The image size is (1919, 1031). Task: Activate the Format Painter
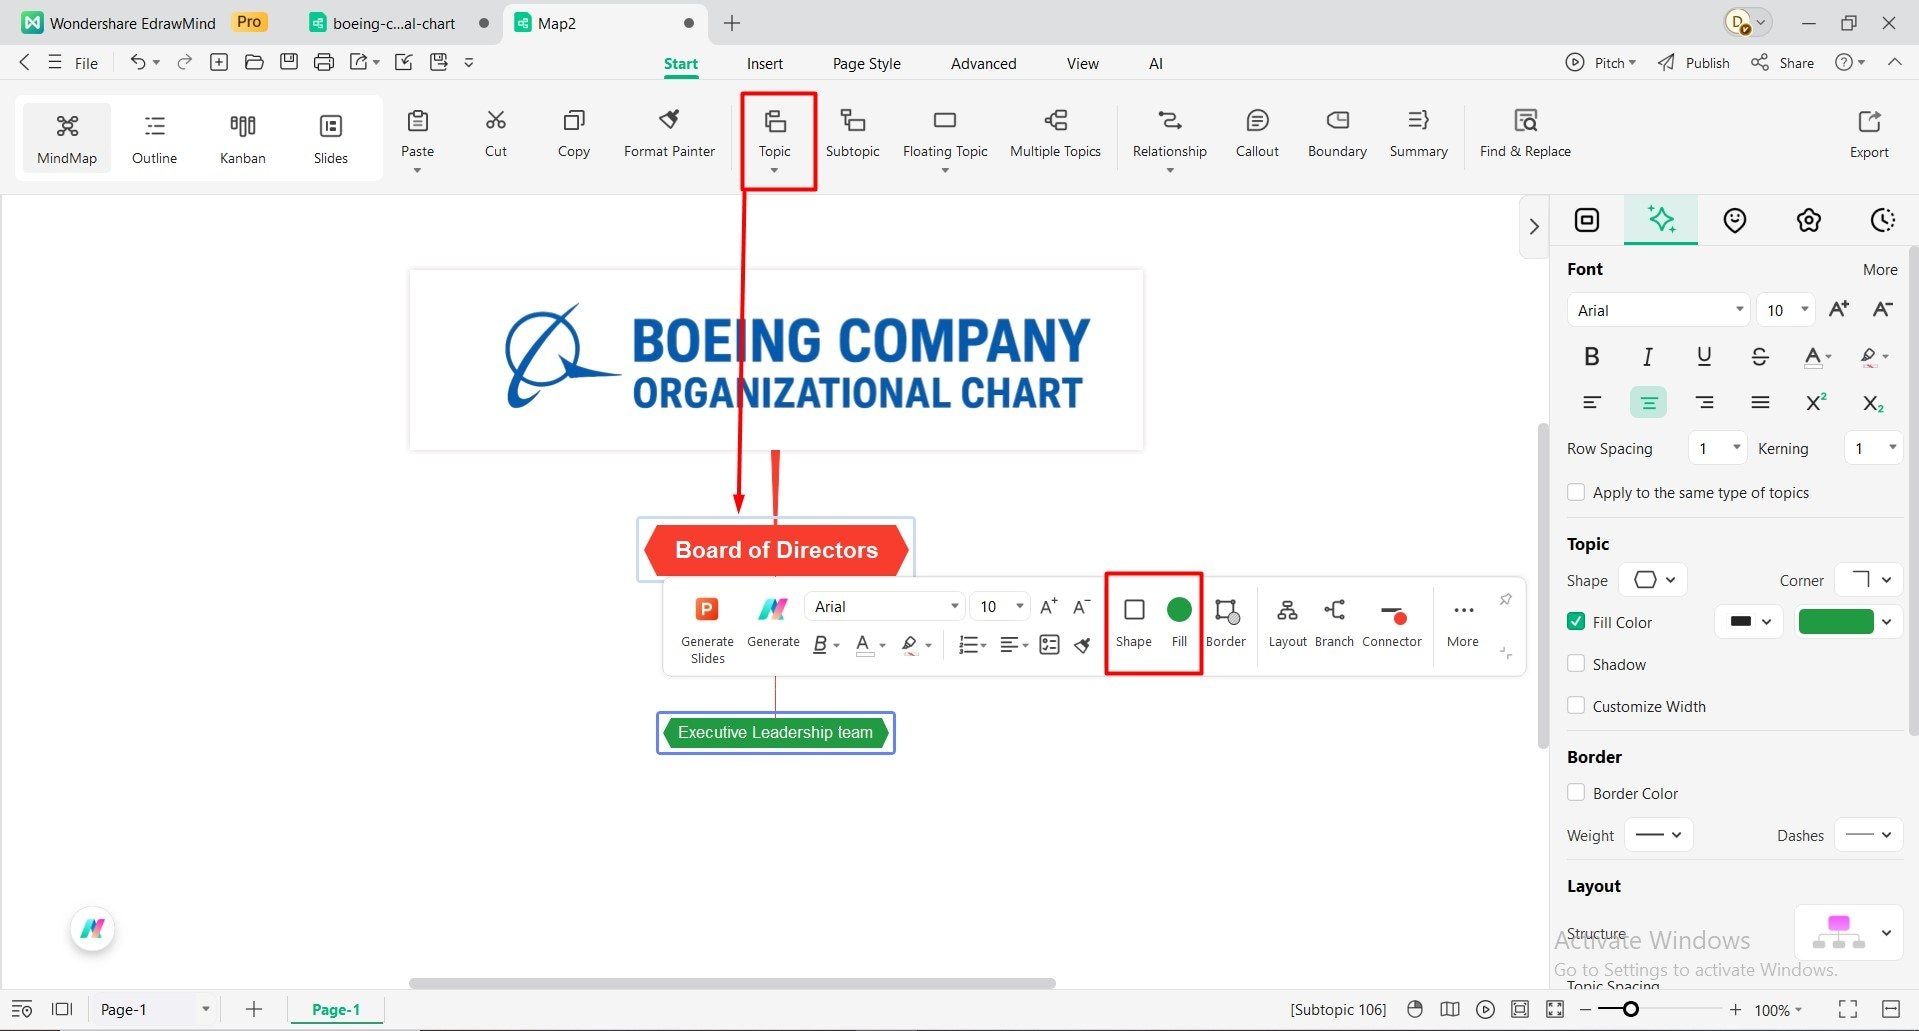(x=669, y=133)
